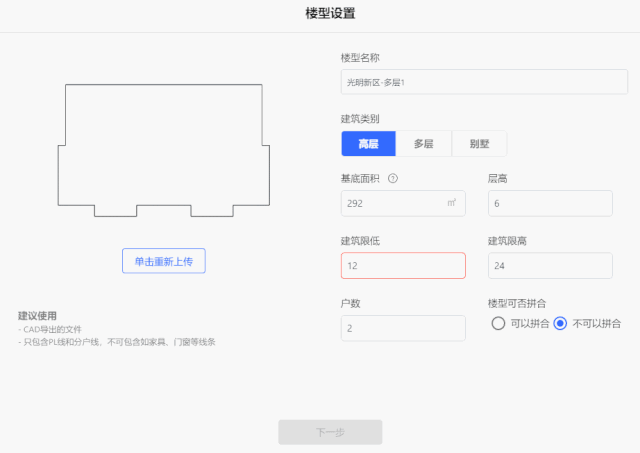Select the 可以拼合 radio button
The height and width of the screenshot is (453, 640).
click(498, 324)
